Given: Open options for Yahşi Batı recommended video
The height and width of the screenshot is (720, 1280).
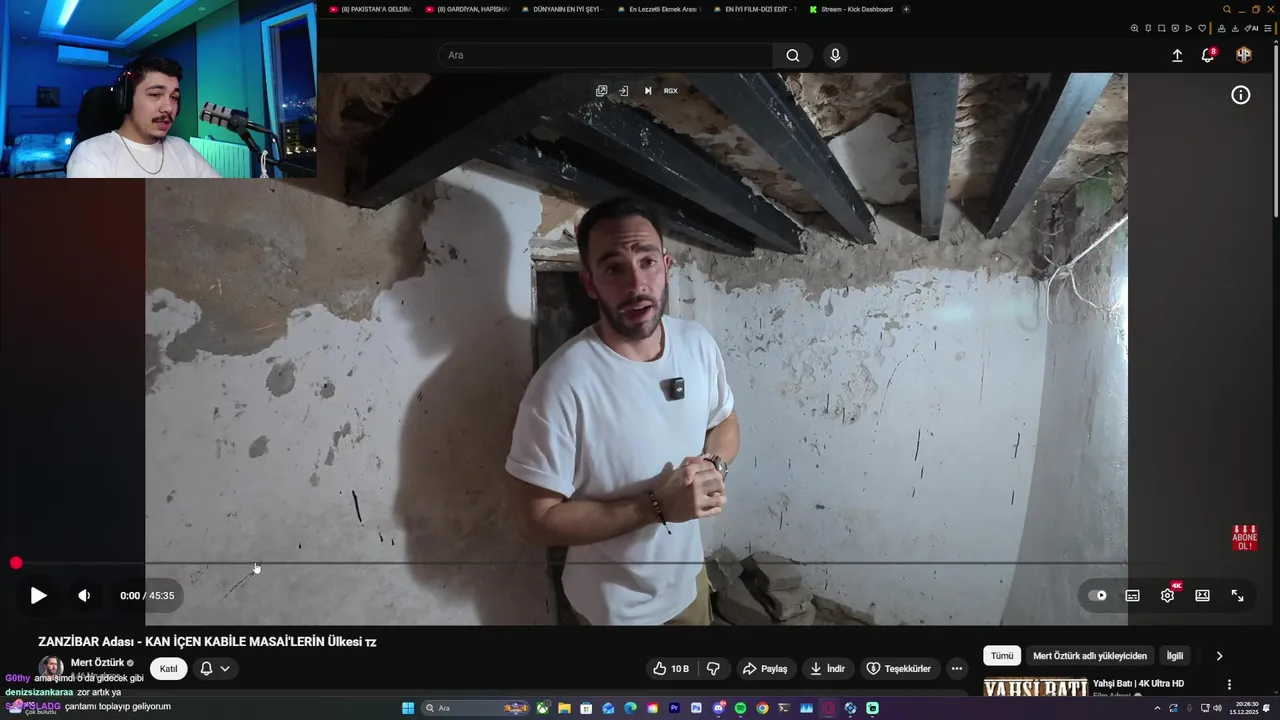Looking at the screenshot, I should pyautogui.click(x=1229, y=684).
